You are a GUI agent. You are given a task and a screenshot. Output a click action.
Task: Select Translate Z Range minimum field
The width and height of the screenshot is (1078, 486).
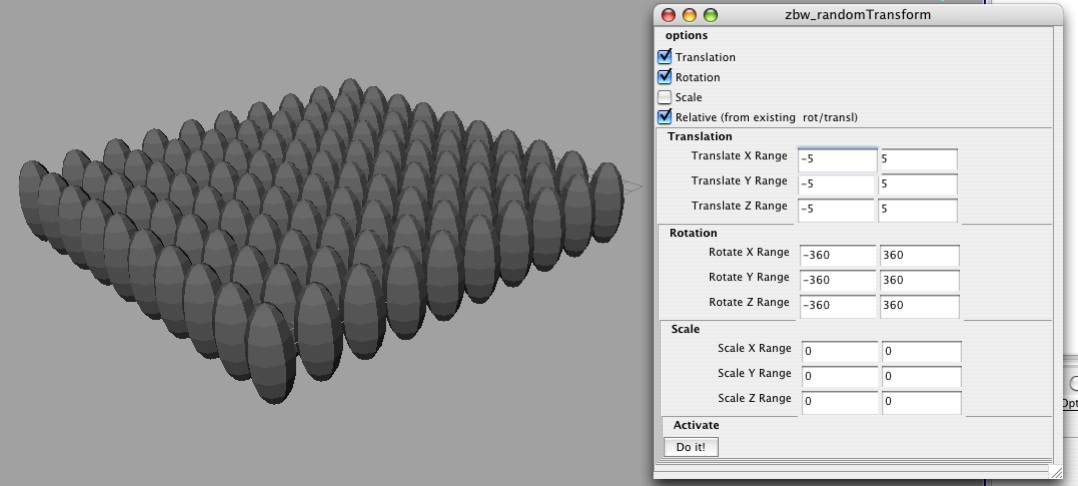(837, 210)
